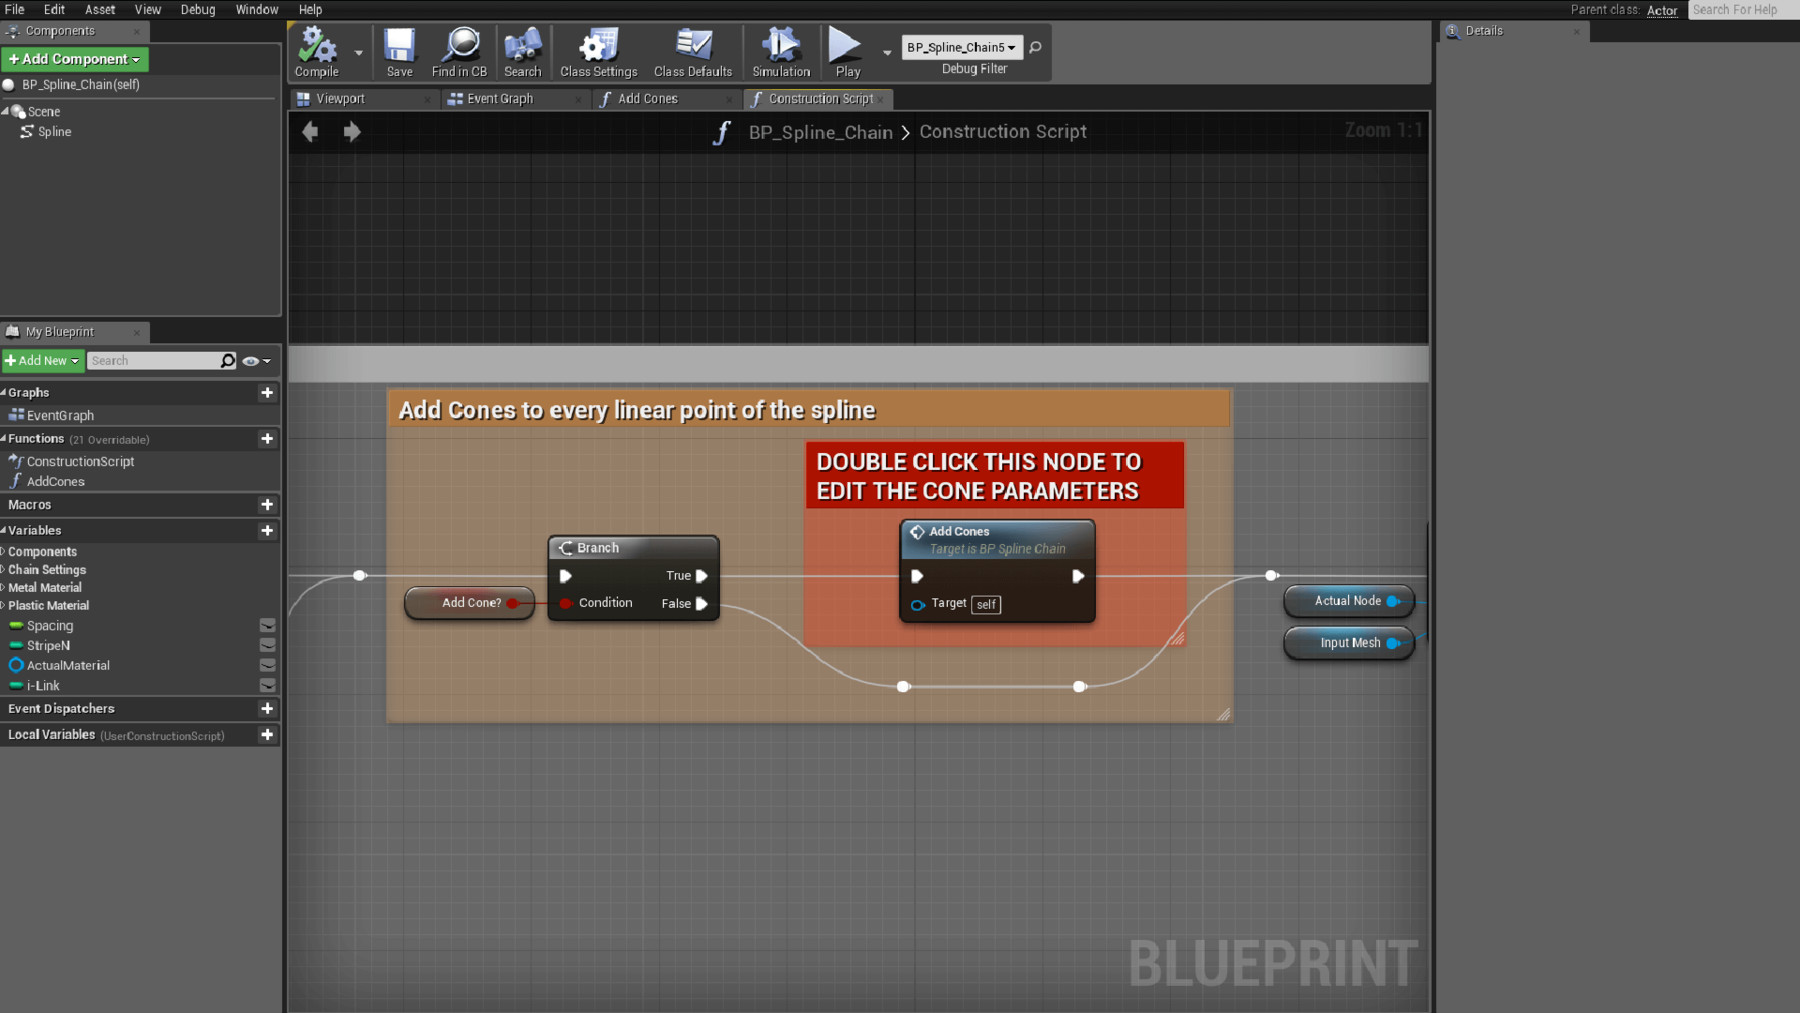Toggle instance editable eye for Spacing variable

[x=267, y=625]
